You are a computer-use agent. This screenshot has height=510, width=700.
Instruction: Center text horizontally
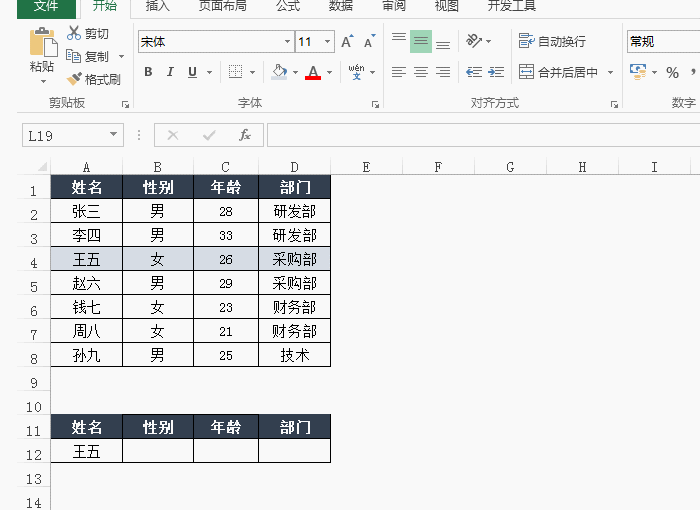[x=421, y=72]
